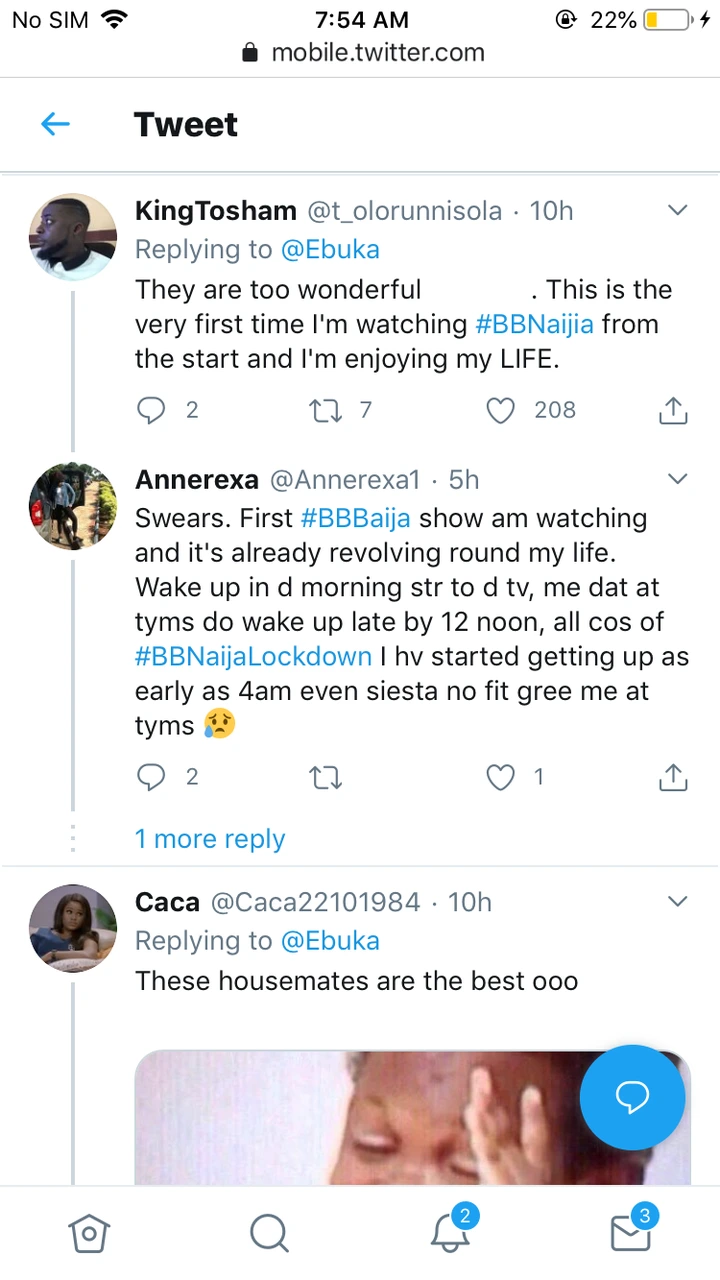The height and width of the screenshot is (1280, 720).
Task: Go to the Home tab
Action: tap(88, 1233)
